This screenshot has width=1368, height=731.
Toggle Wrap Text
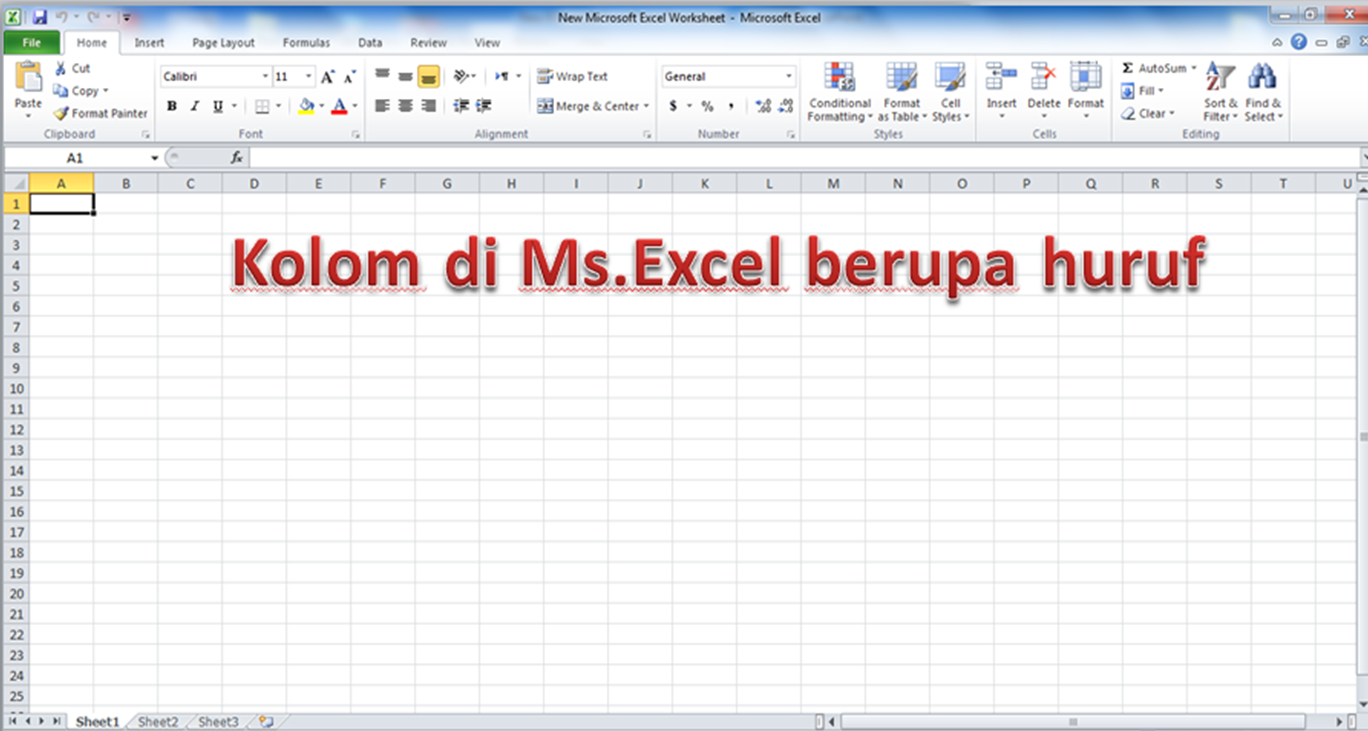point(573,77)
